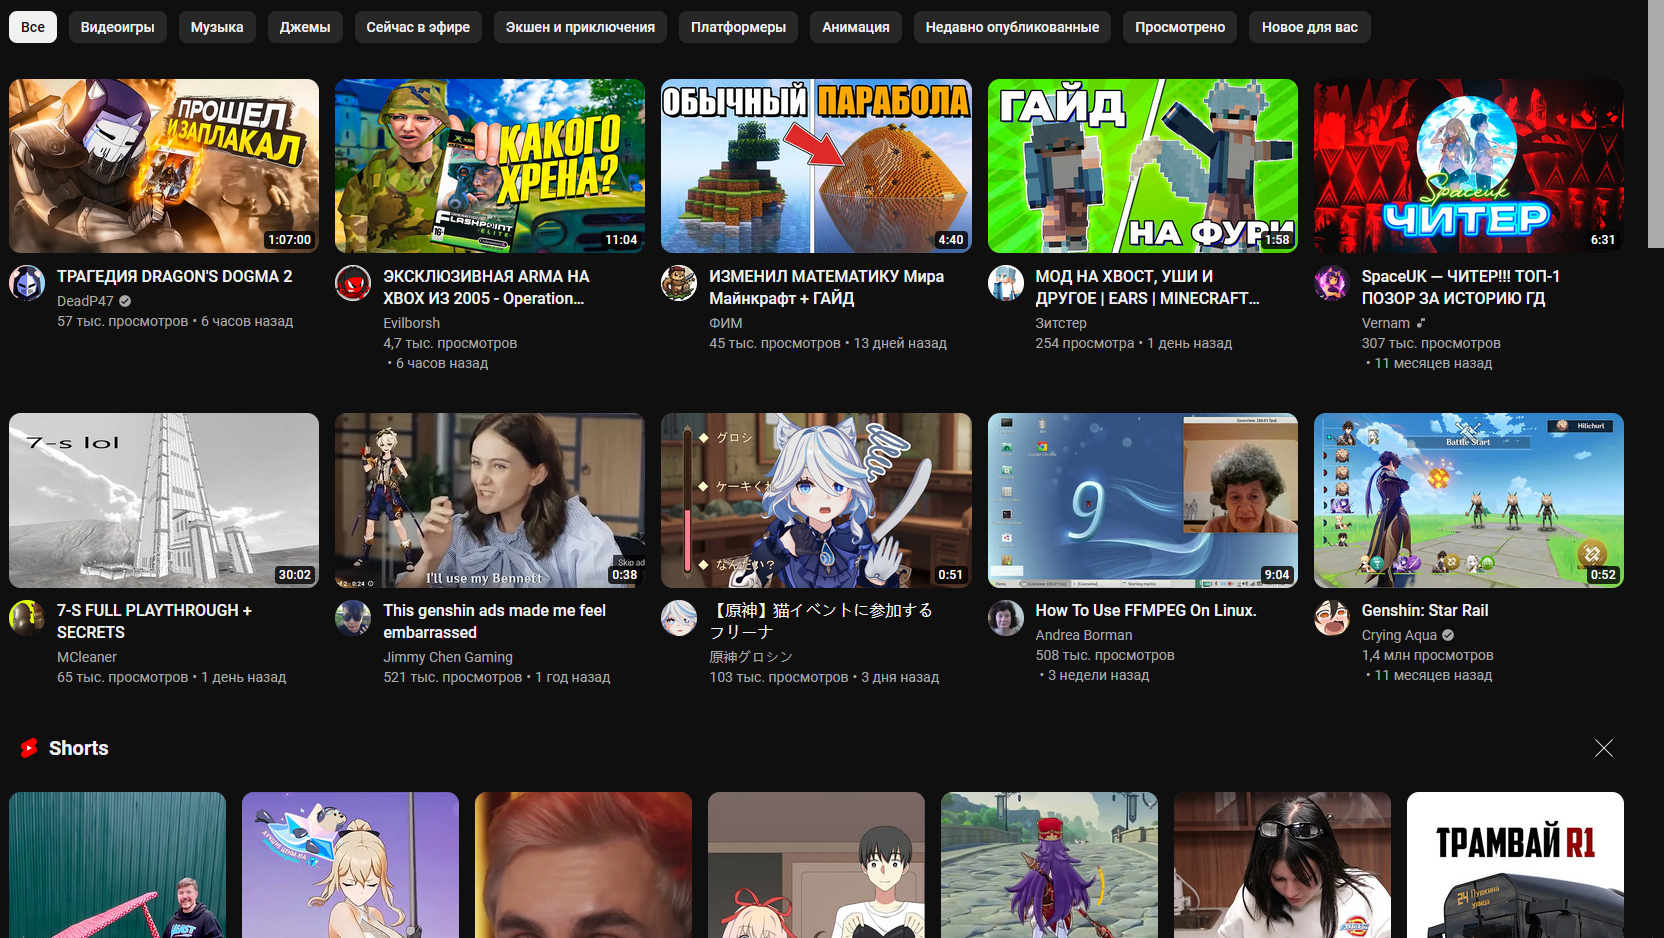Image resolution: width=1664 pixels, height=938 pixels.
Task: Open ЭКСКЛЮЗИВНАЯ ARMA НА XBOX title link
Action: [486, 287]
